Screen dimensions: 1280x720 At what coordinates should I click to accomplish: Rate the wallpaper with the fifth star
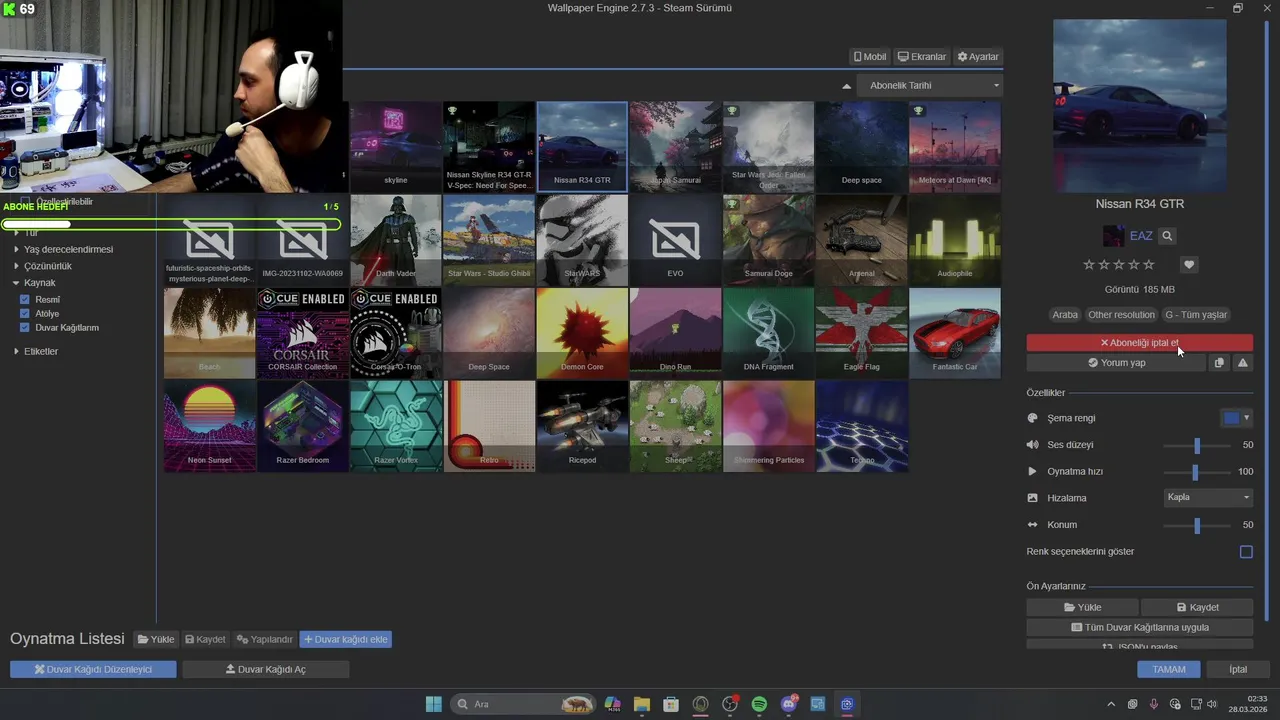(1149, 265)
